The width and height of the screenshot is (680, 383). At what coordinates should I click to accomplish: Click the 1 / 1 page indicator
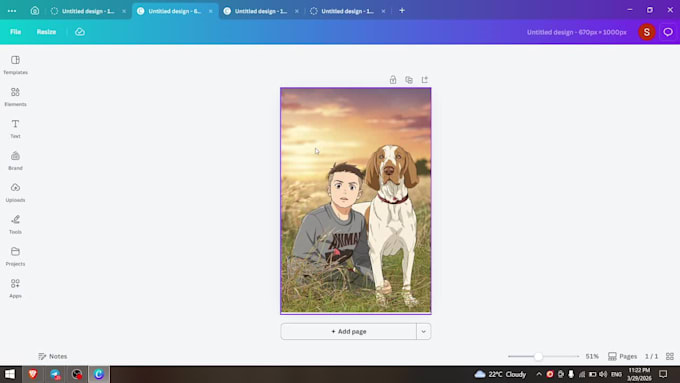651,356
